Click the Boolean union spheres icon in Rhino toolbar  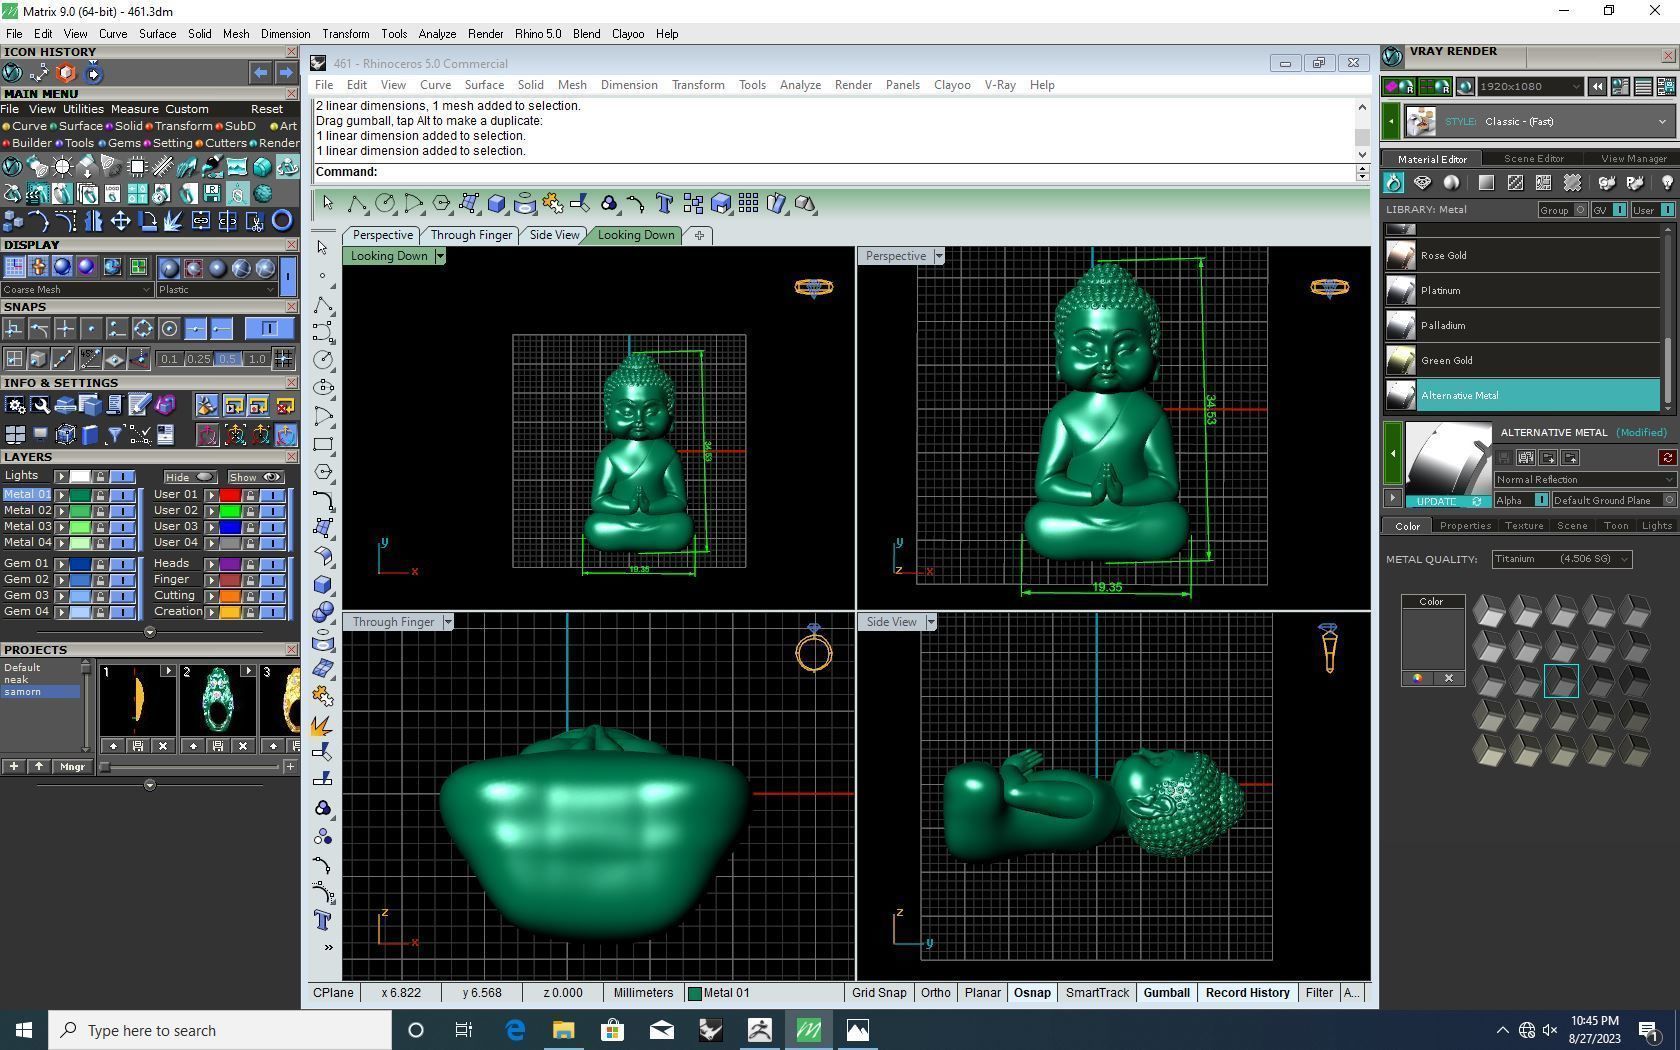pyautogui.click(x=609, y=203)
